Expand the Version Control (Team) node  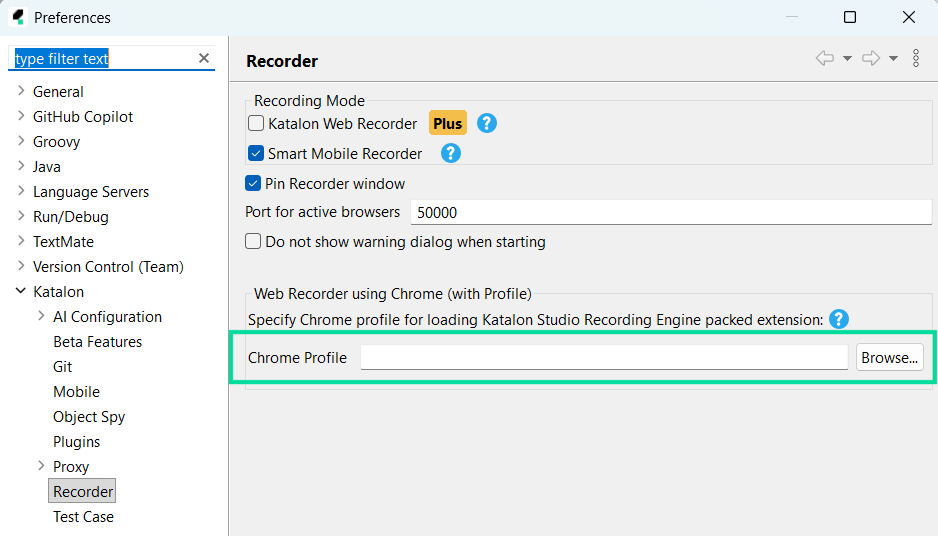coord(21,266)
